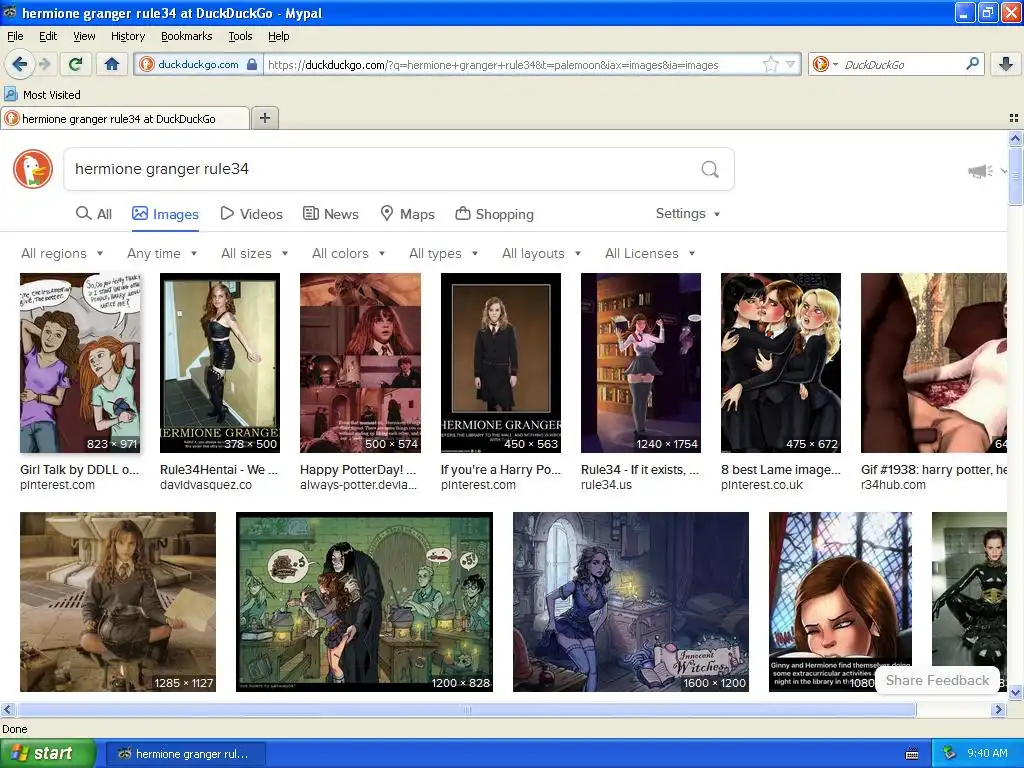Open the Edit menu
The width and height of the screenshot is (1024, 768).
point(48,36)
